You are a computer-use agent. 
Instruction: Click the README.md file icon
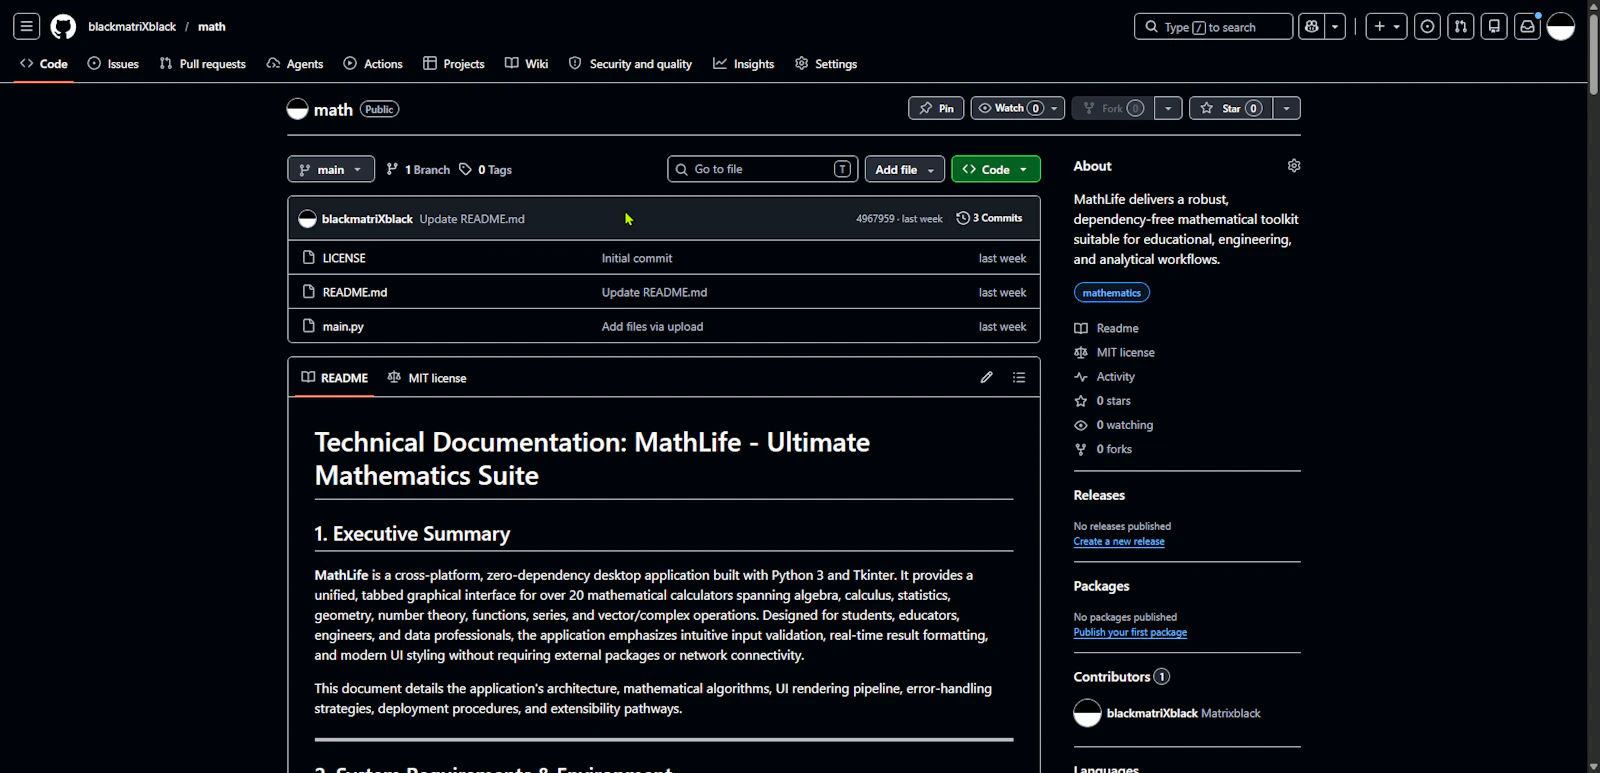309,292
